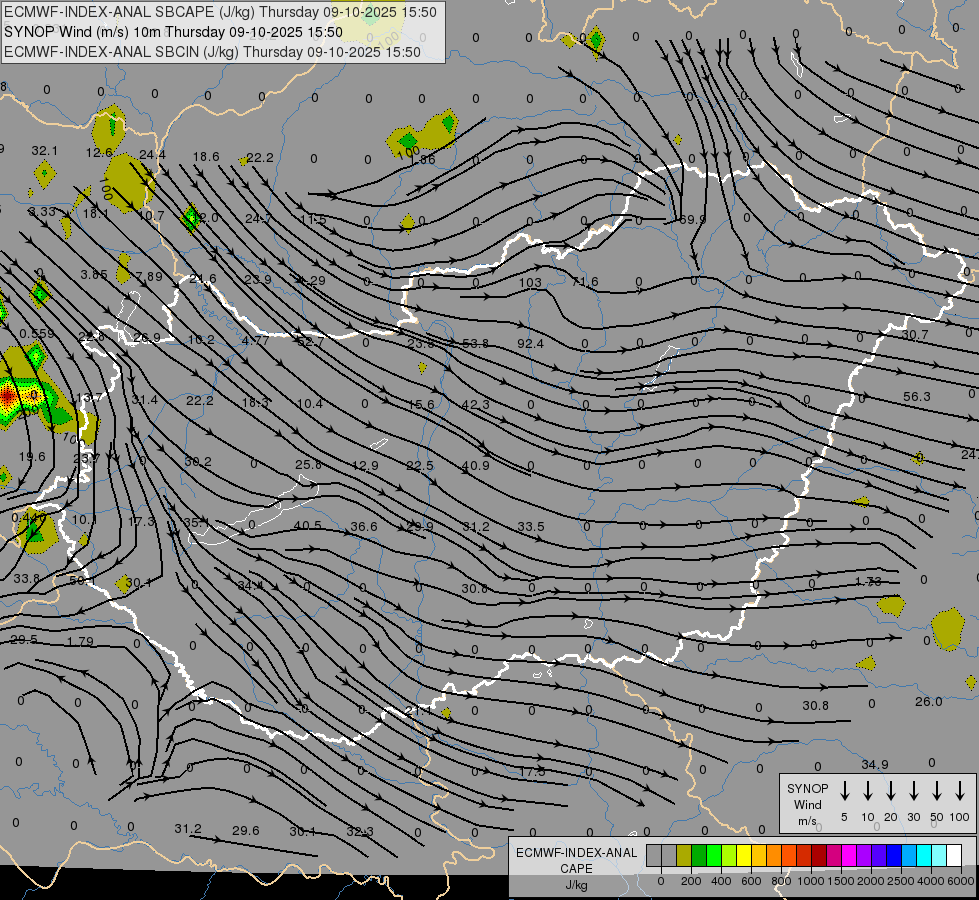Click the map value 1.86
Image resolution: width=979 pixels, height=900 pixels.
[423, 159]
